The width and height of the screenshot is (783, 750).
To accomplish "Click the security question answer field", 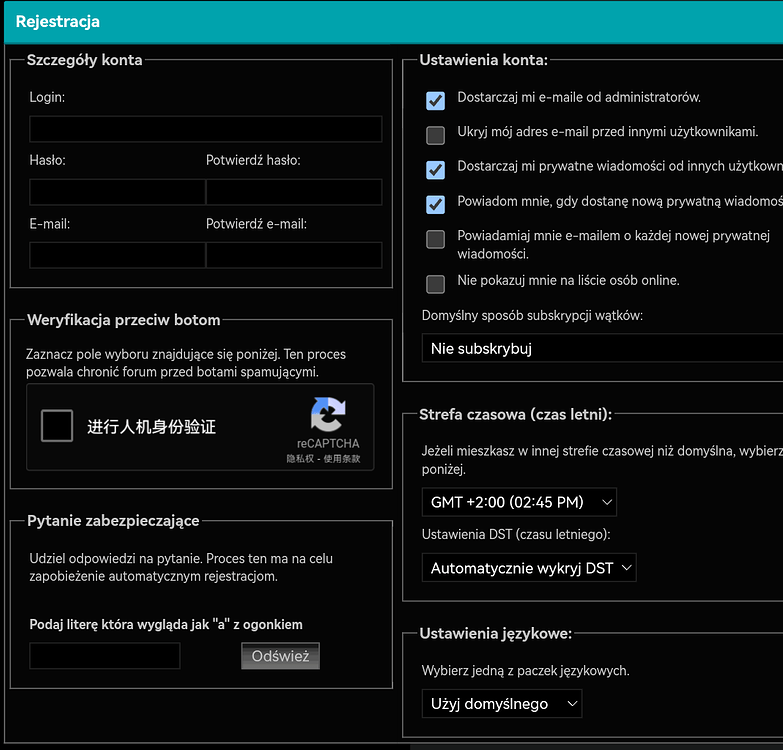I will click(105, 656).
